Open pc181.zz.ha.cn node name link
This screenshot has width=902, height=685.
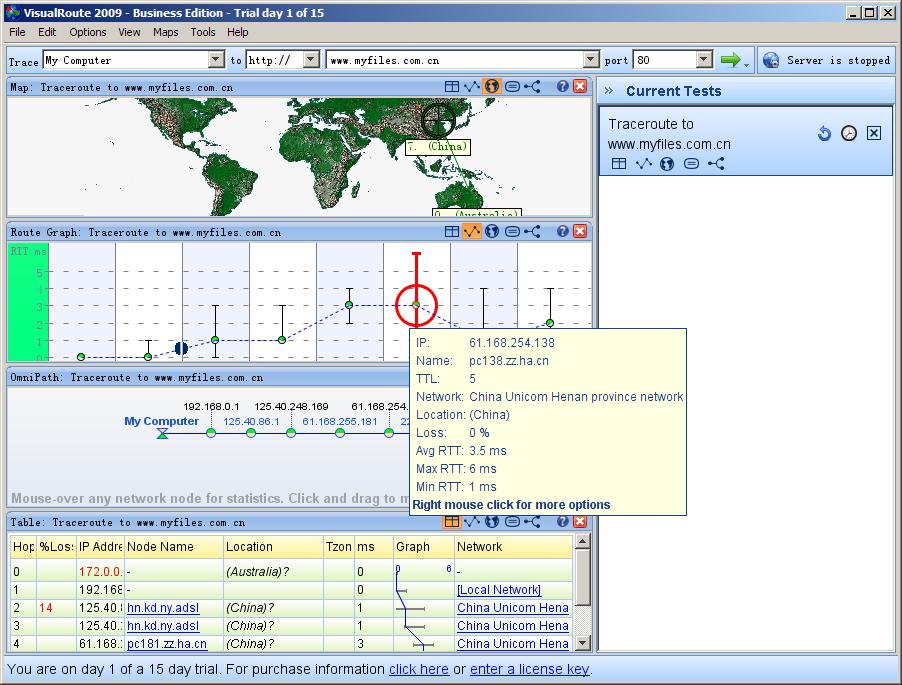(x=167, y=644)
